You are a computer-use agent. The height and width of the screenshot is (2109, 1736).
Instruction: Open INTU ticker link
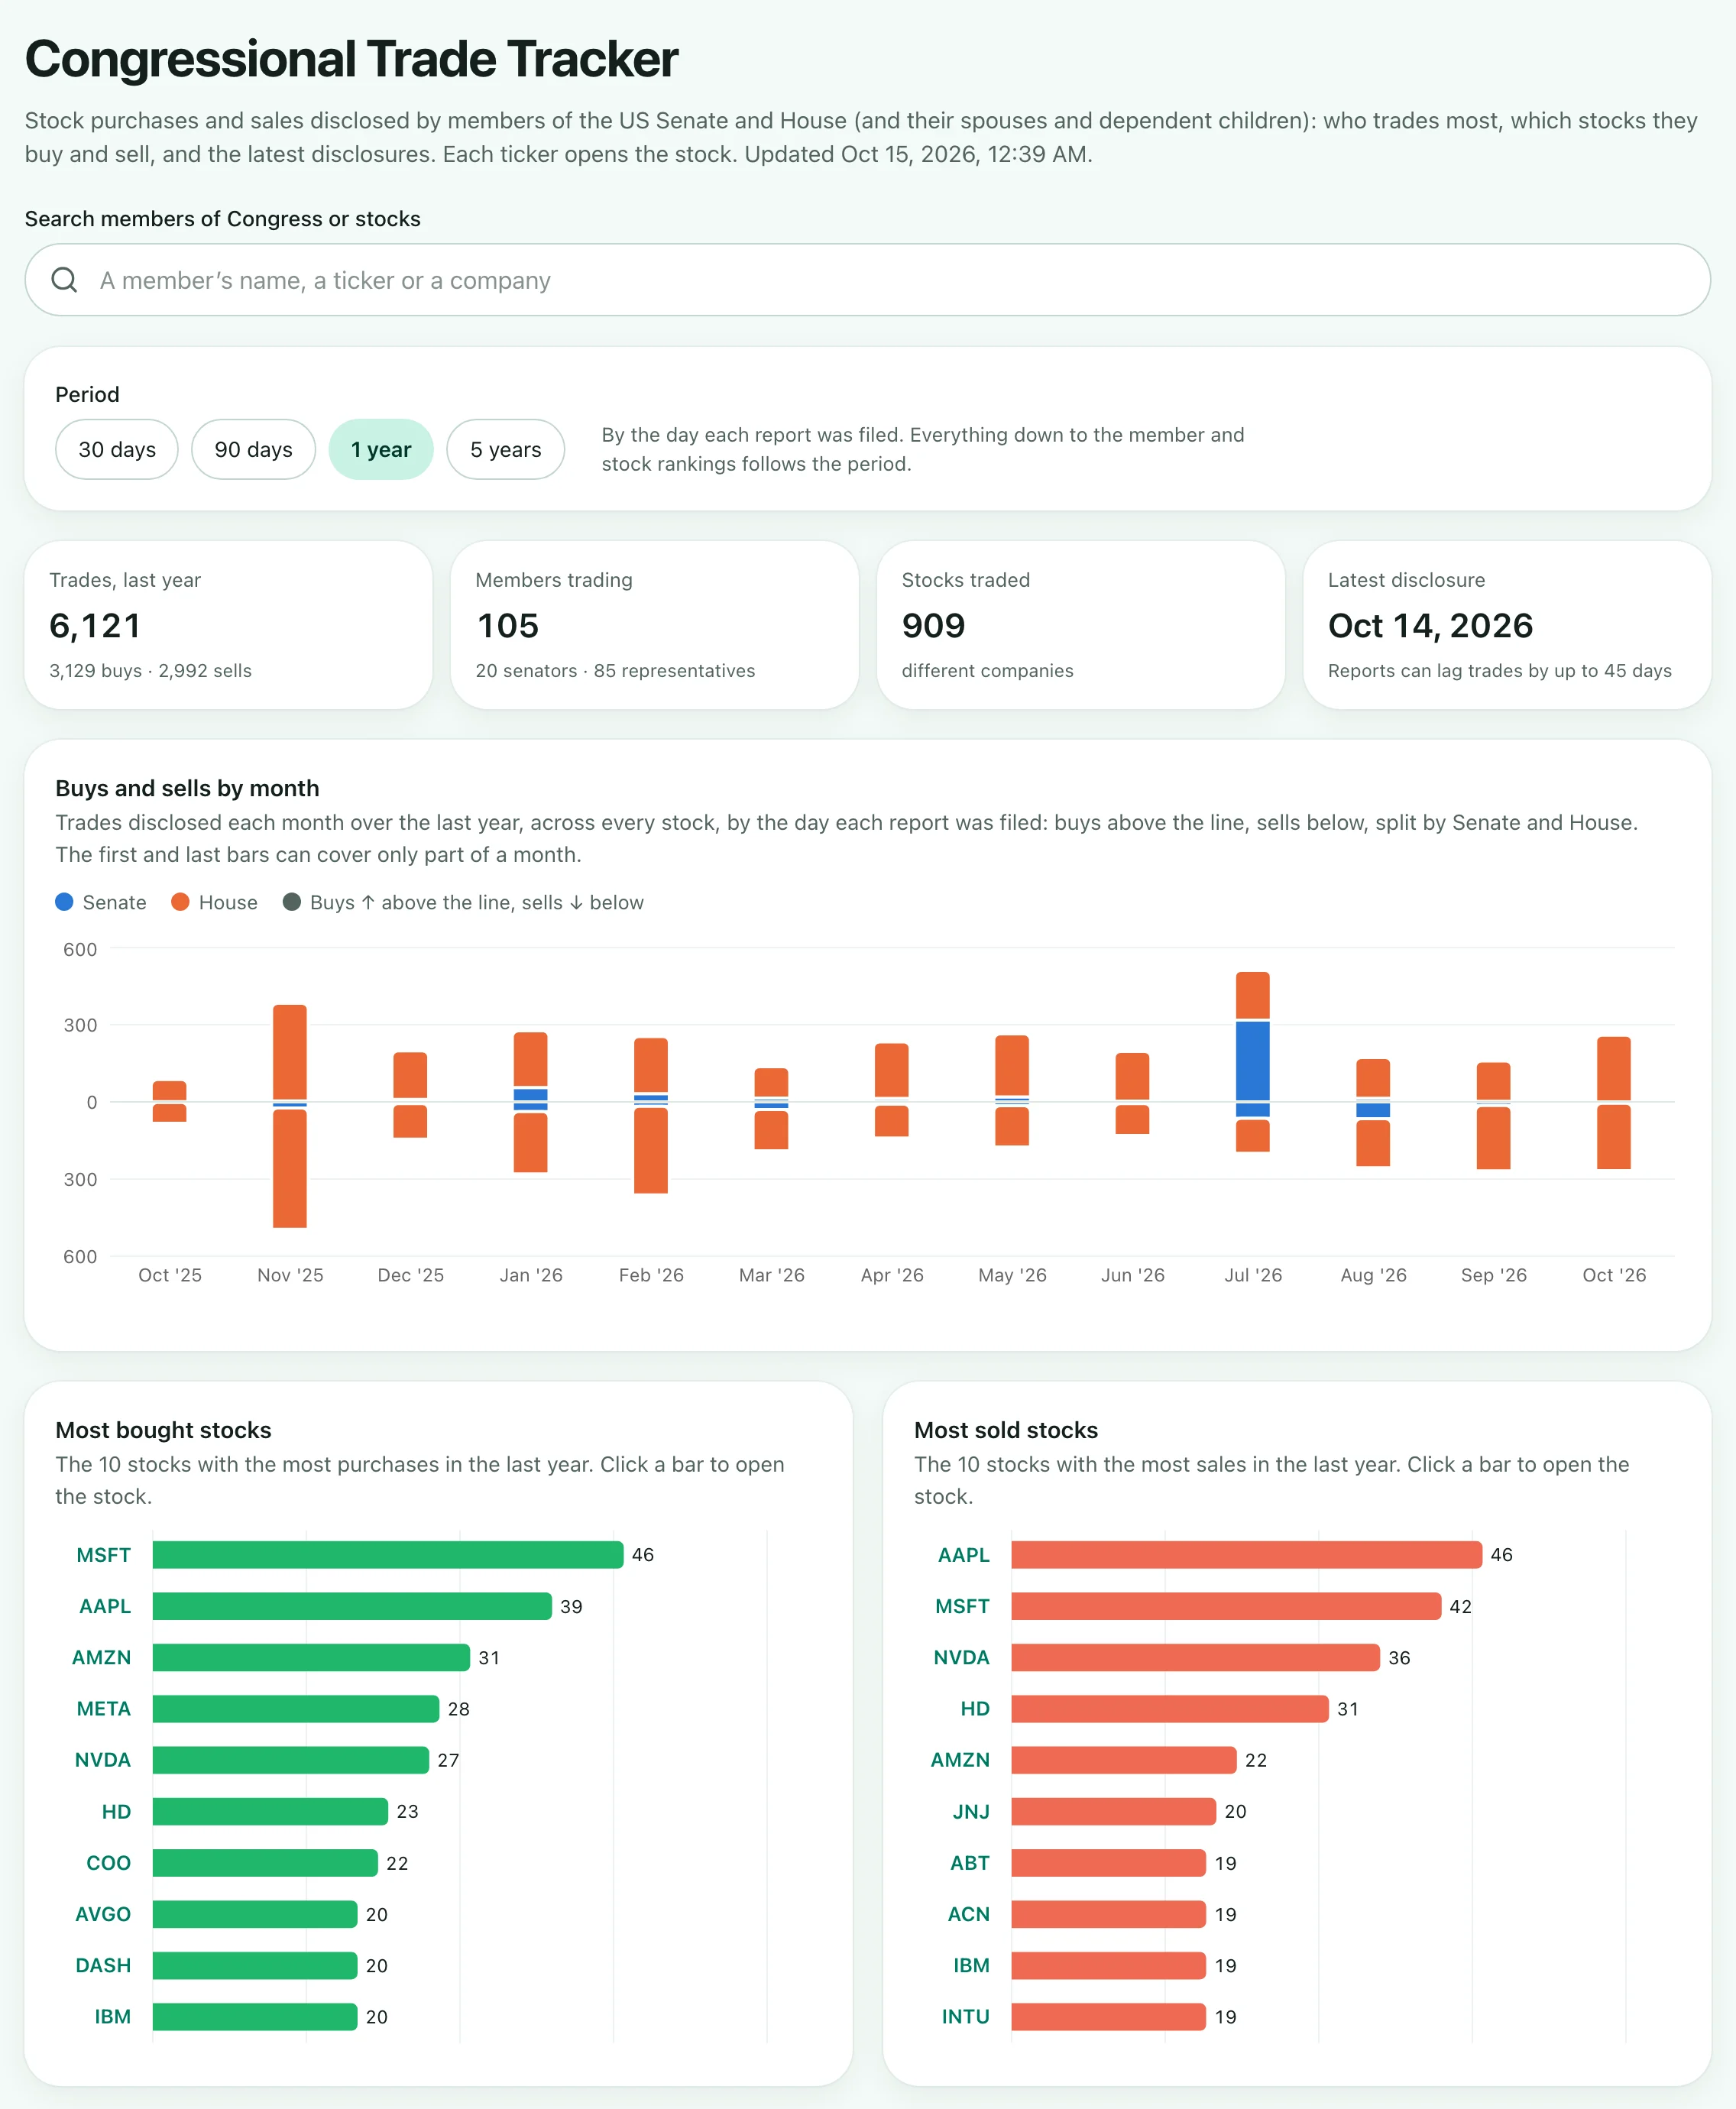click(x=966, y=2016)
